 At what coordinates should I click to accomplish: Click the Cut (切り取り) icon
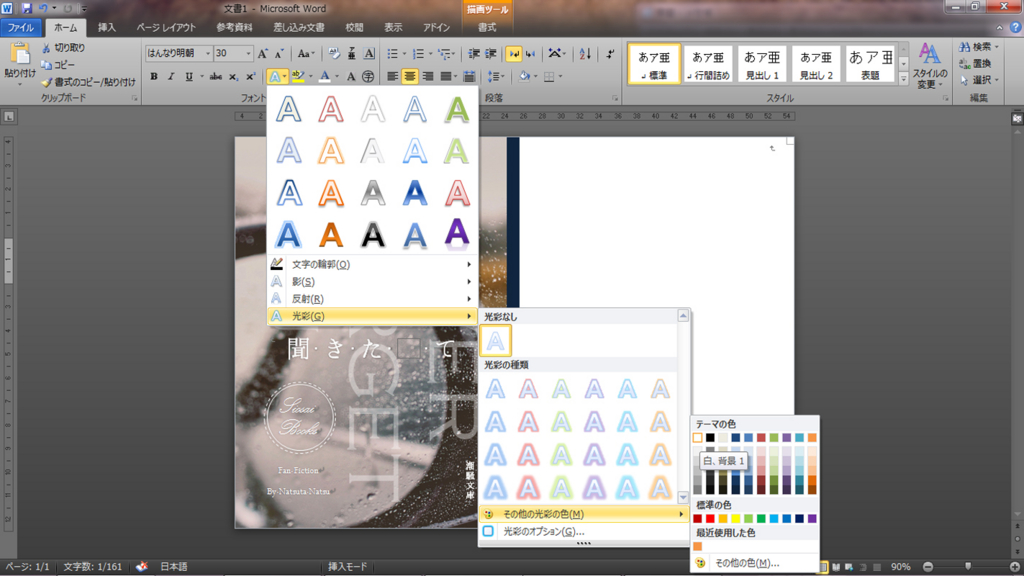[x=46, y=48]
